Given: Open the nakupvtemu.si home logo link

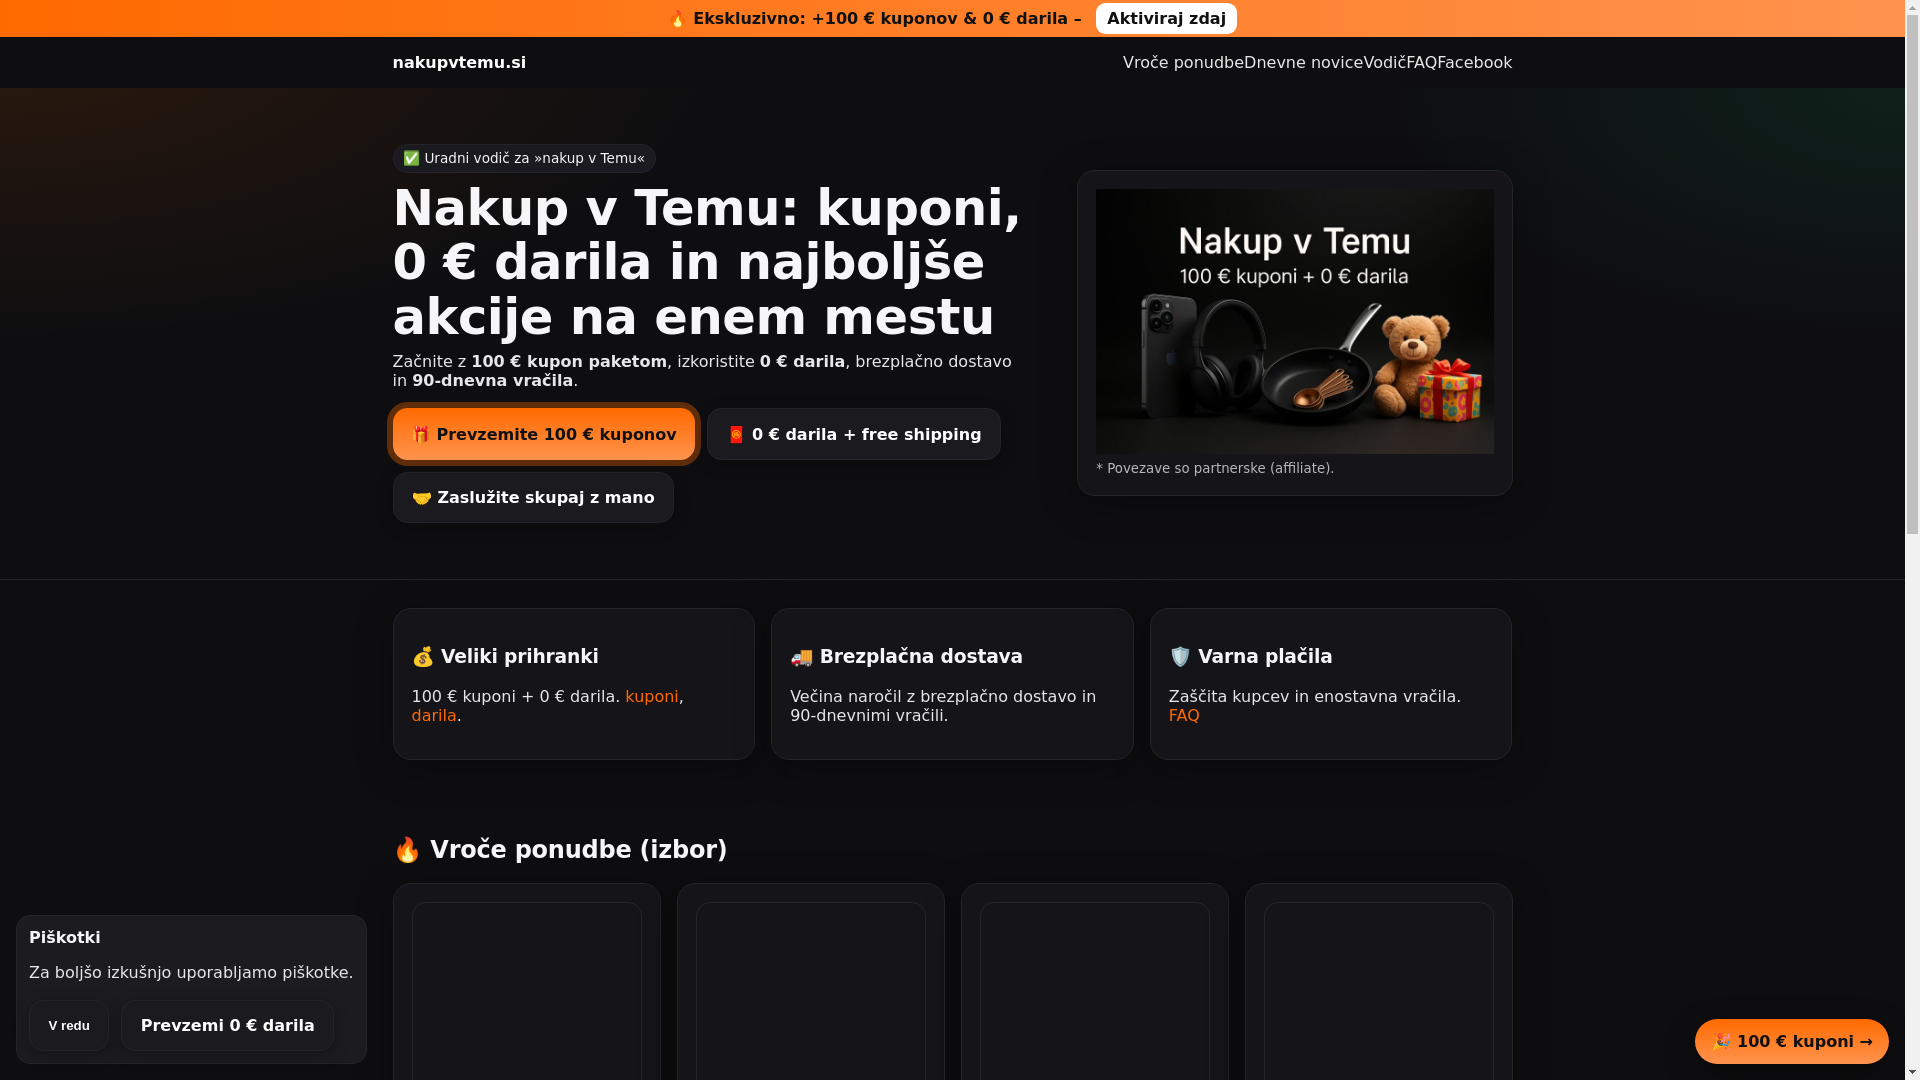Looking at the screenshot, I should (459, 62).
